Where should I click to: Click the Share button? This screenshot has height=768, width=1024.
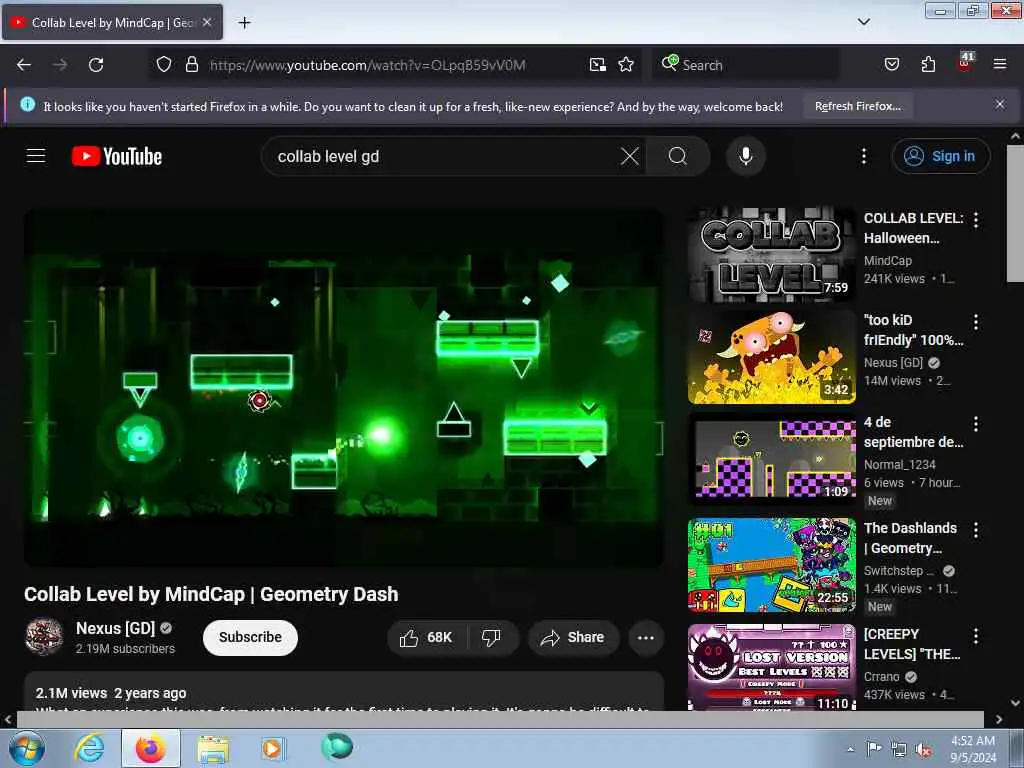(573, 637)
